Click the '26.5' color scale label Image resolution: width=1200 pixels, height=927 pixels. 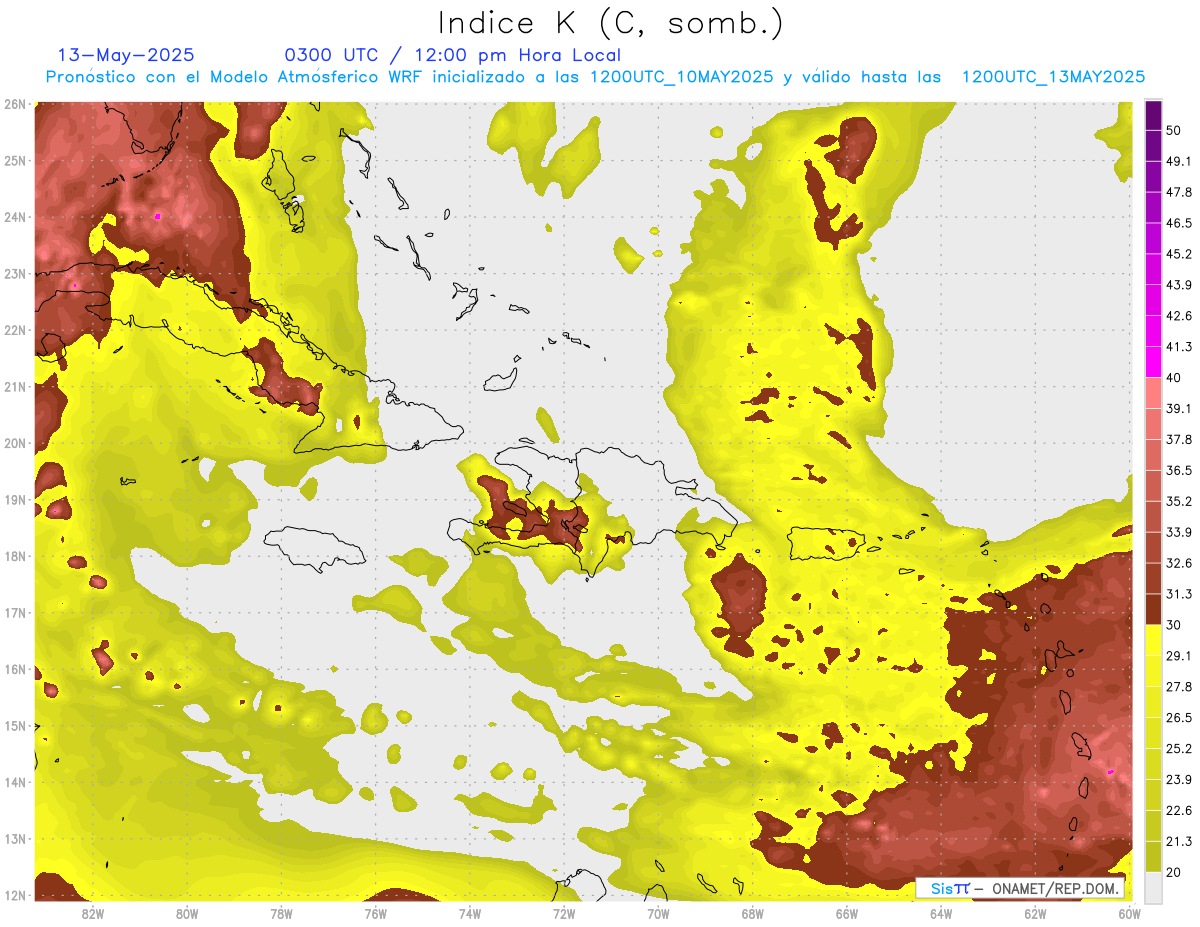point(1179,717)
